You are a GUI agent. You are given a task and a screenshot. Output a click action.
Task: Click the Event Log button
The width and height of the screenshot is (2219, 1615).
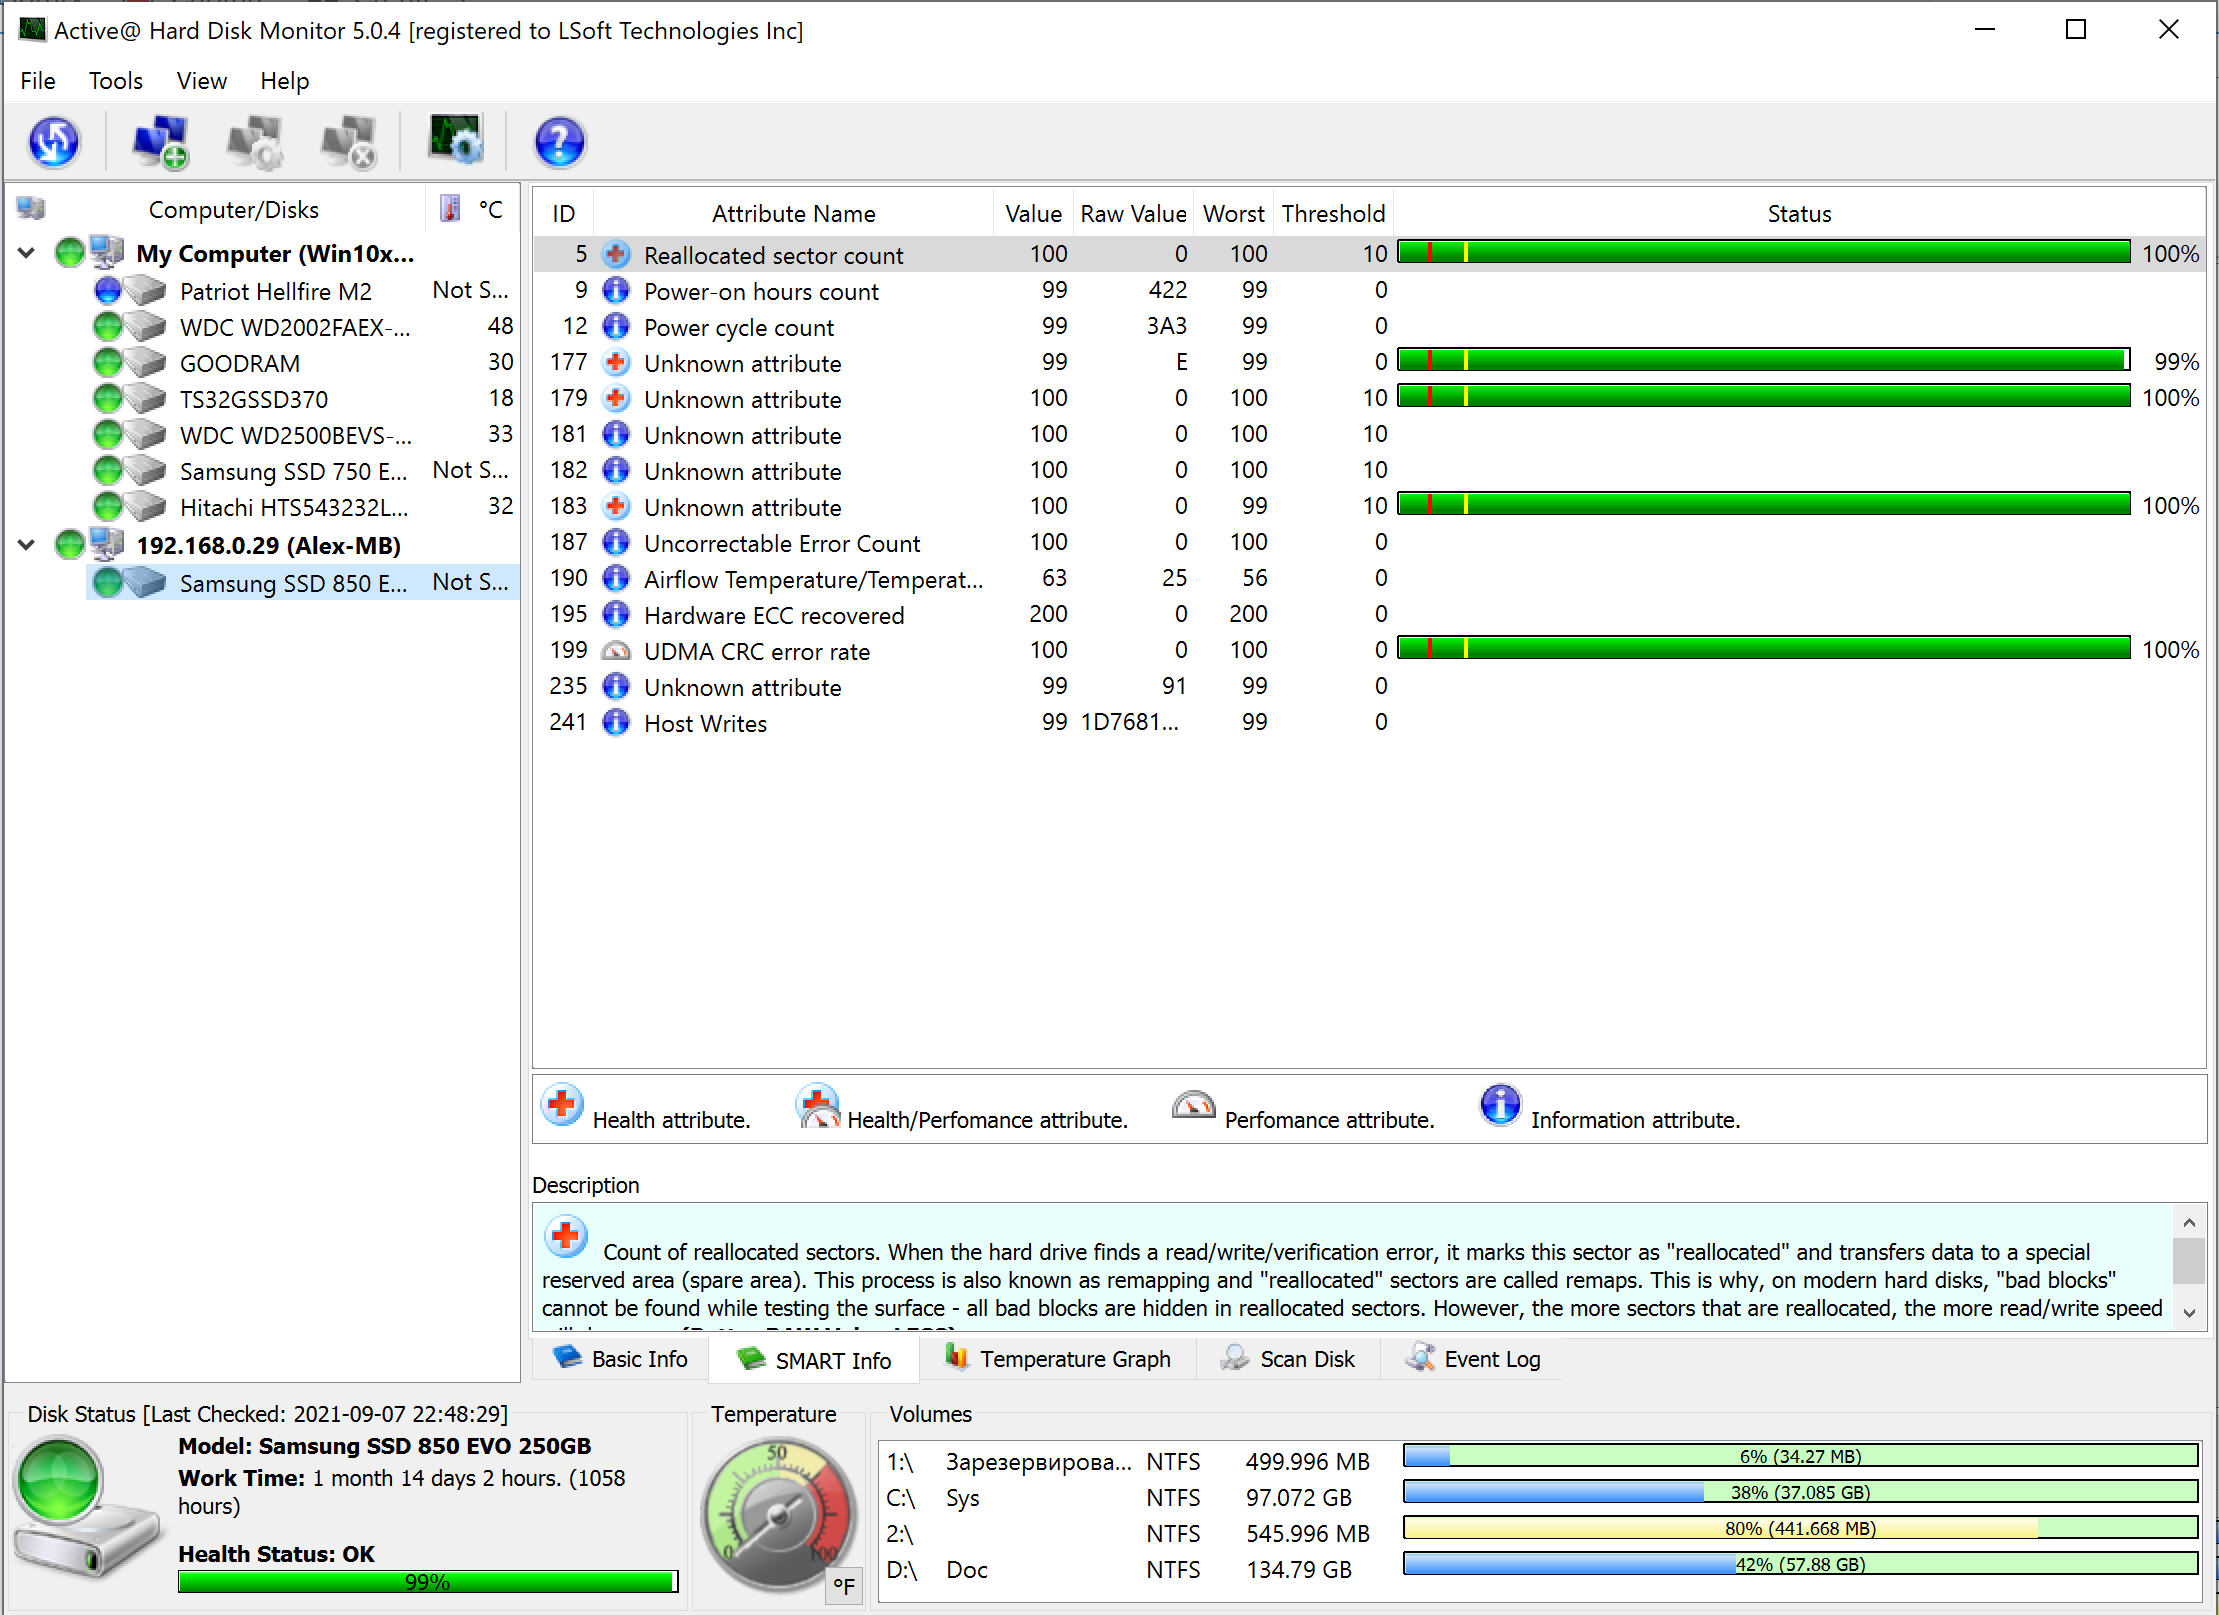[x=1475, y=1358]
